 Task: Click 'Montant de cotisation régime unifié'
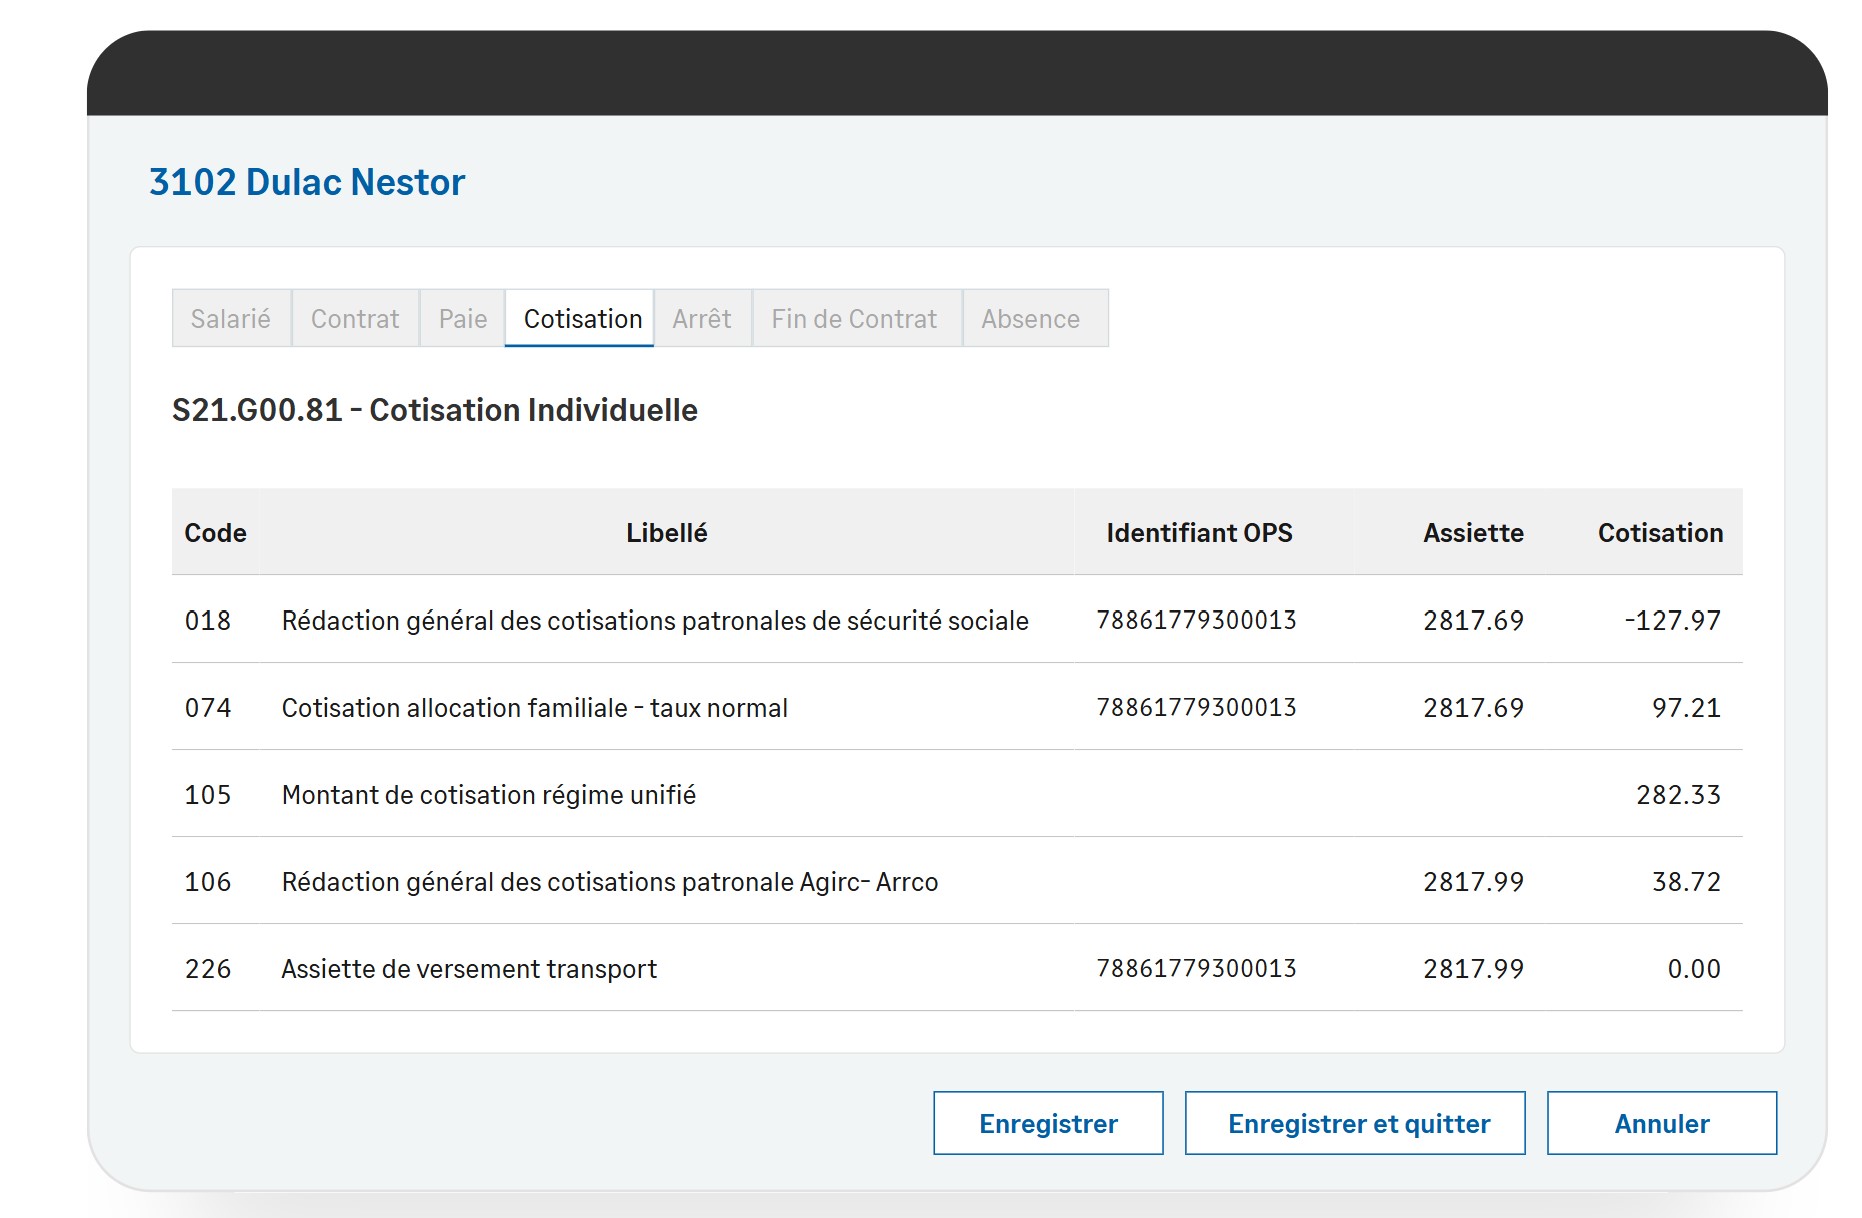(x=489, y=795)
